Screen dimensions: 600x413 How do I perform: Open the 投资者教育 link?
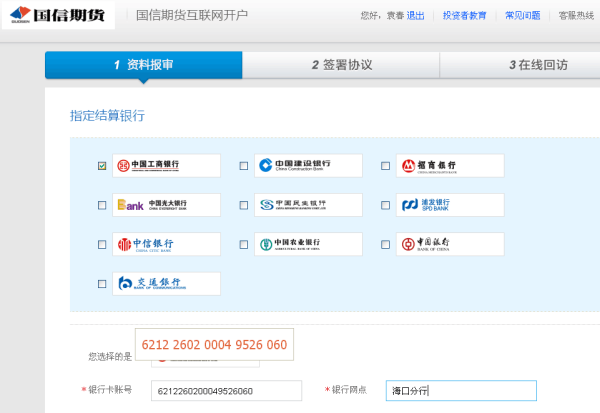click(x=465, y=15)
